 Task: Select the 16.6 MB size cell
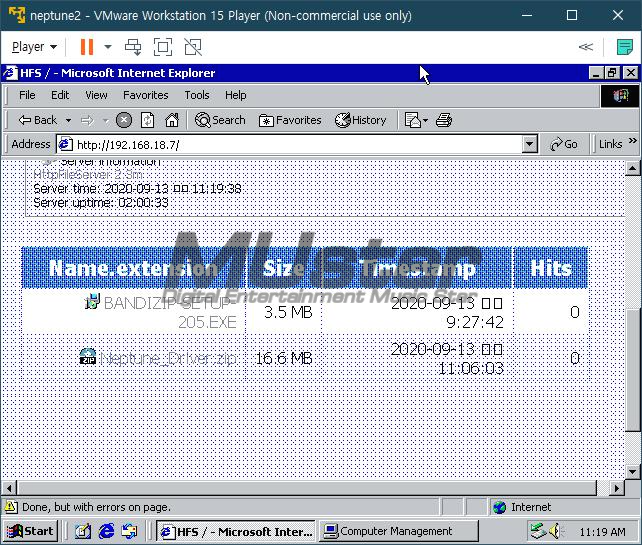(x=283, y=359)
